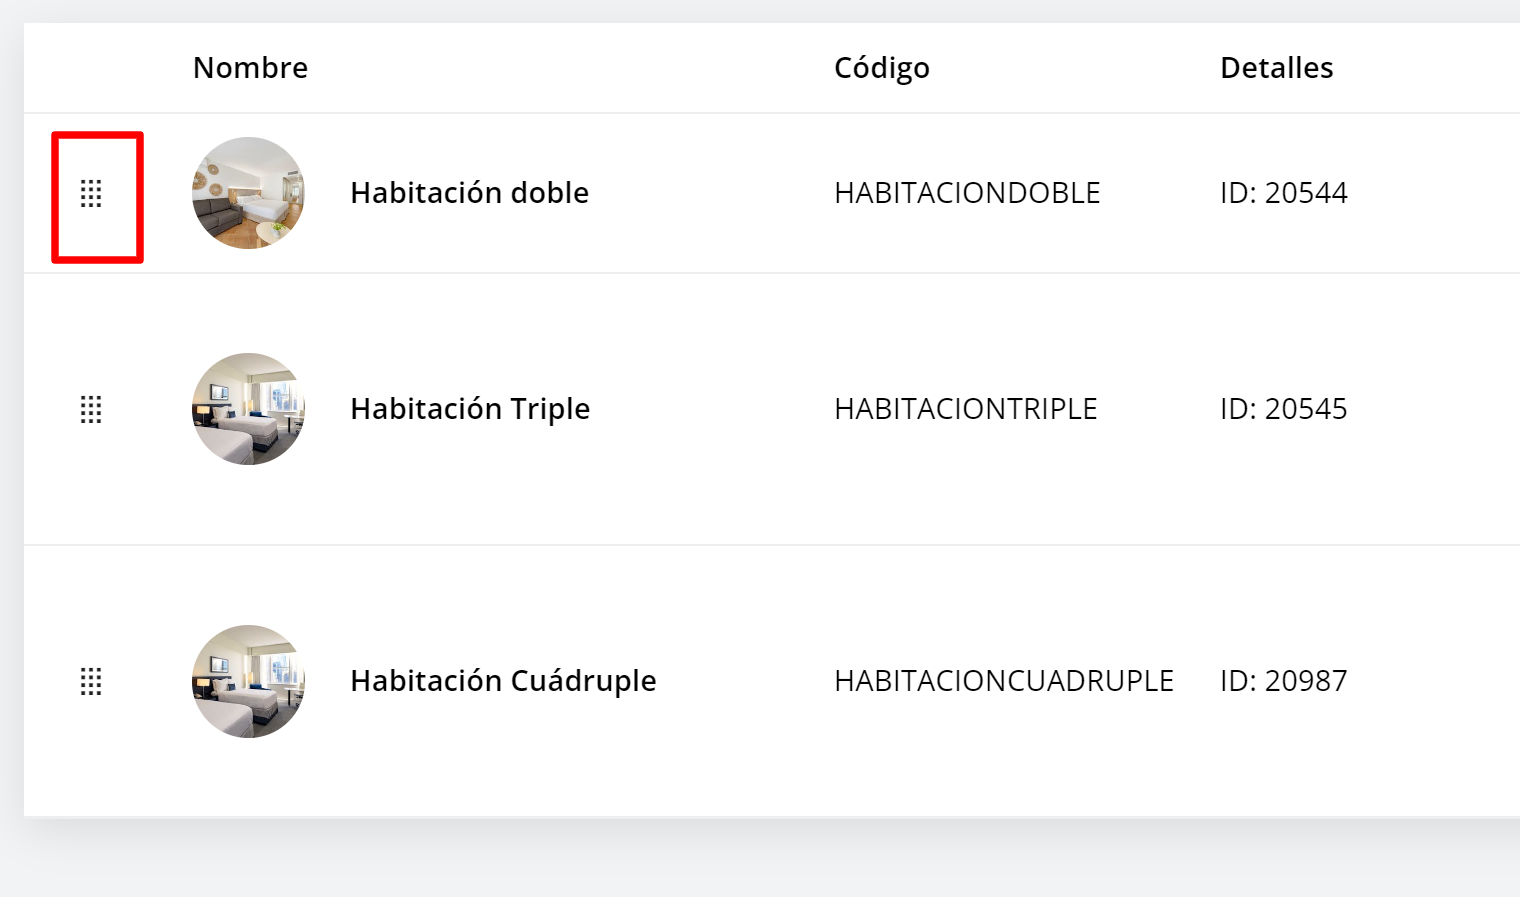Click the code HABITACIONCUADRUPLE
The height and width of the screenshot is (897, 1520).
tap(1004, 681)
